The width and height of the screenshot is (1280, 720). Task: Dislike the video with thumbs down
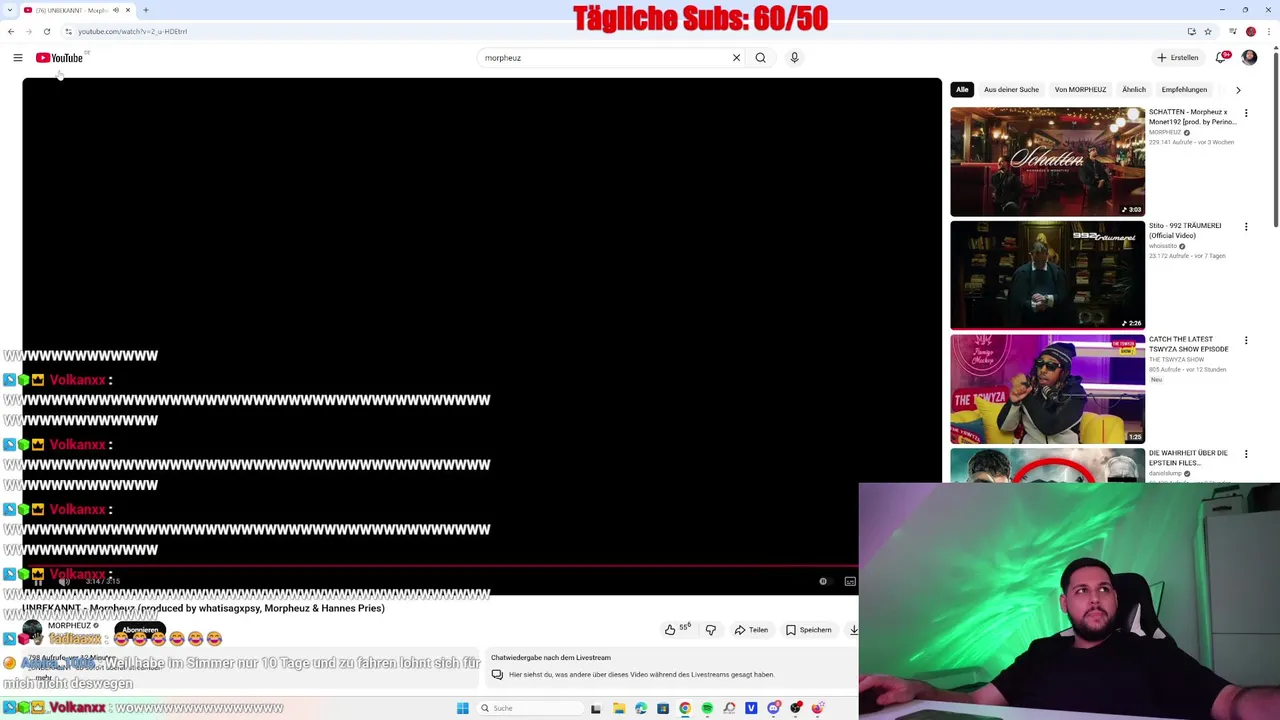[711, 630]
